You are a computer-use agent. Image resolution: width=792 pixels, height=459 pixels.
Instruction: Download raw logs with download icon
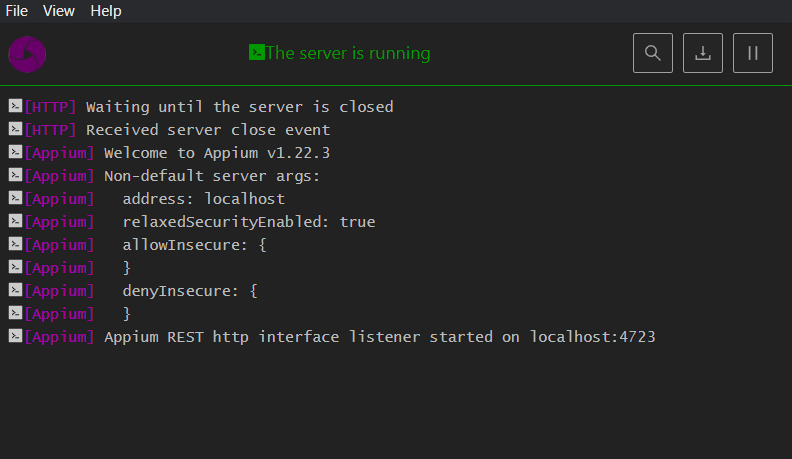703,53
